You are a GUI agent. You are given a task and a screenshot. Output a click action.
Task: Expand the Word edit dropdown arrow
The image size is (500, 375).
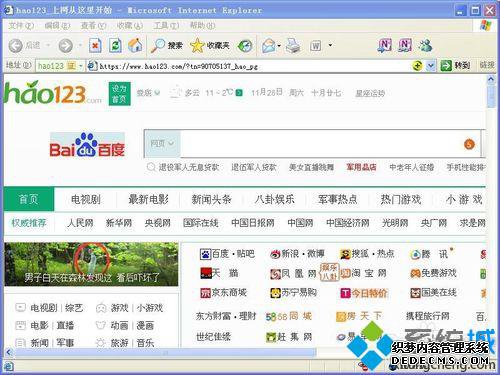[330, 45]
